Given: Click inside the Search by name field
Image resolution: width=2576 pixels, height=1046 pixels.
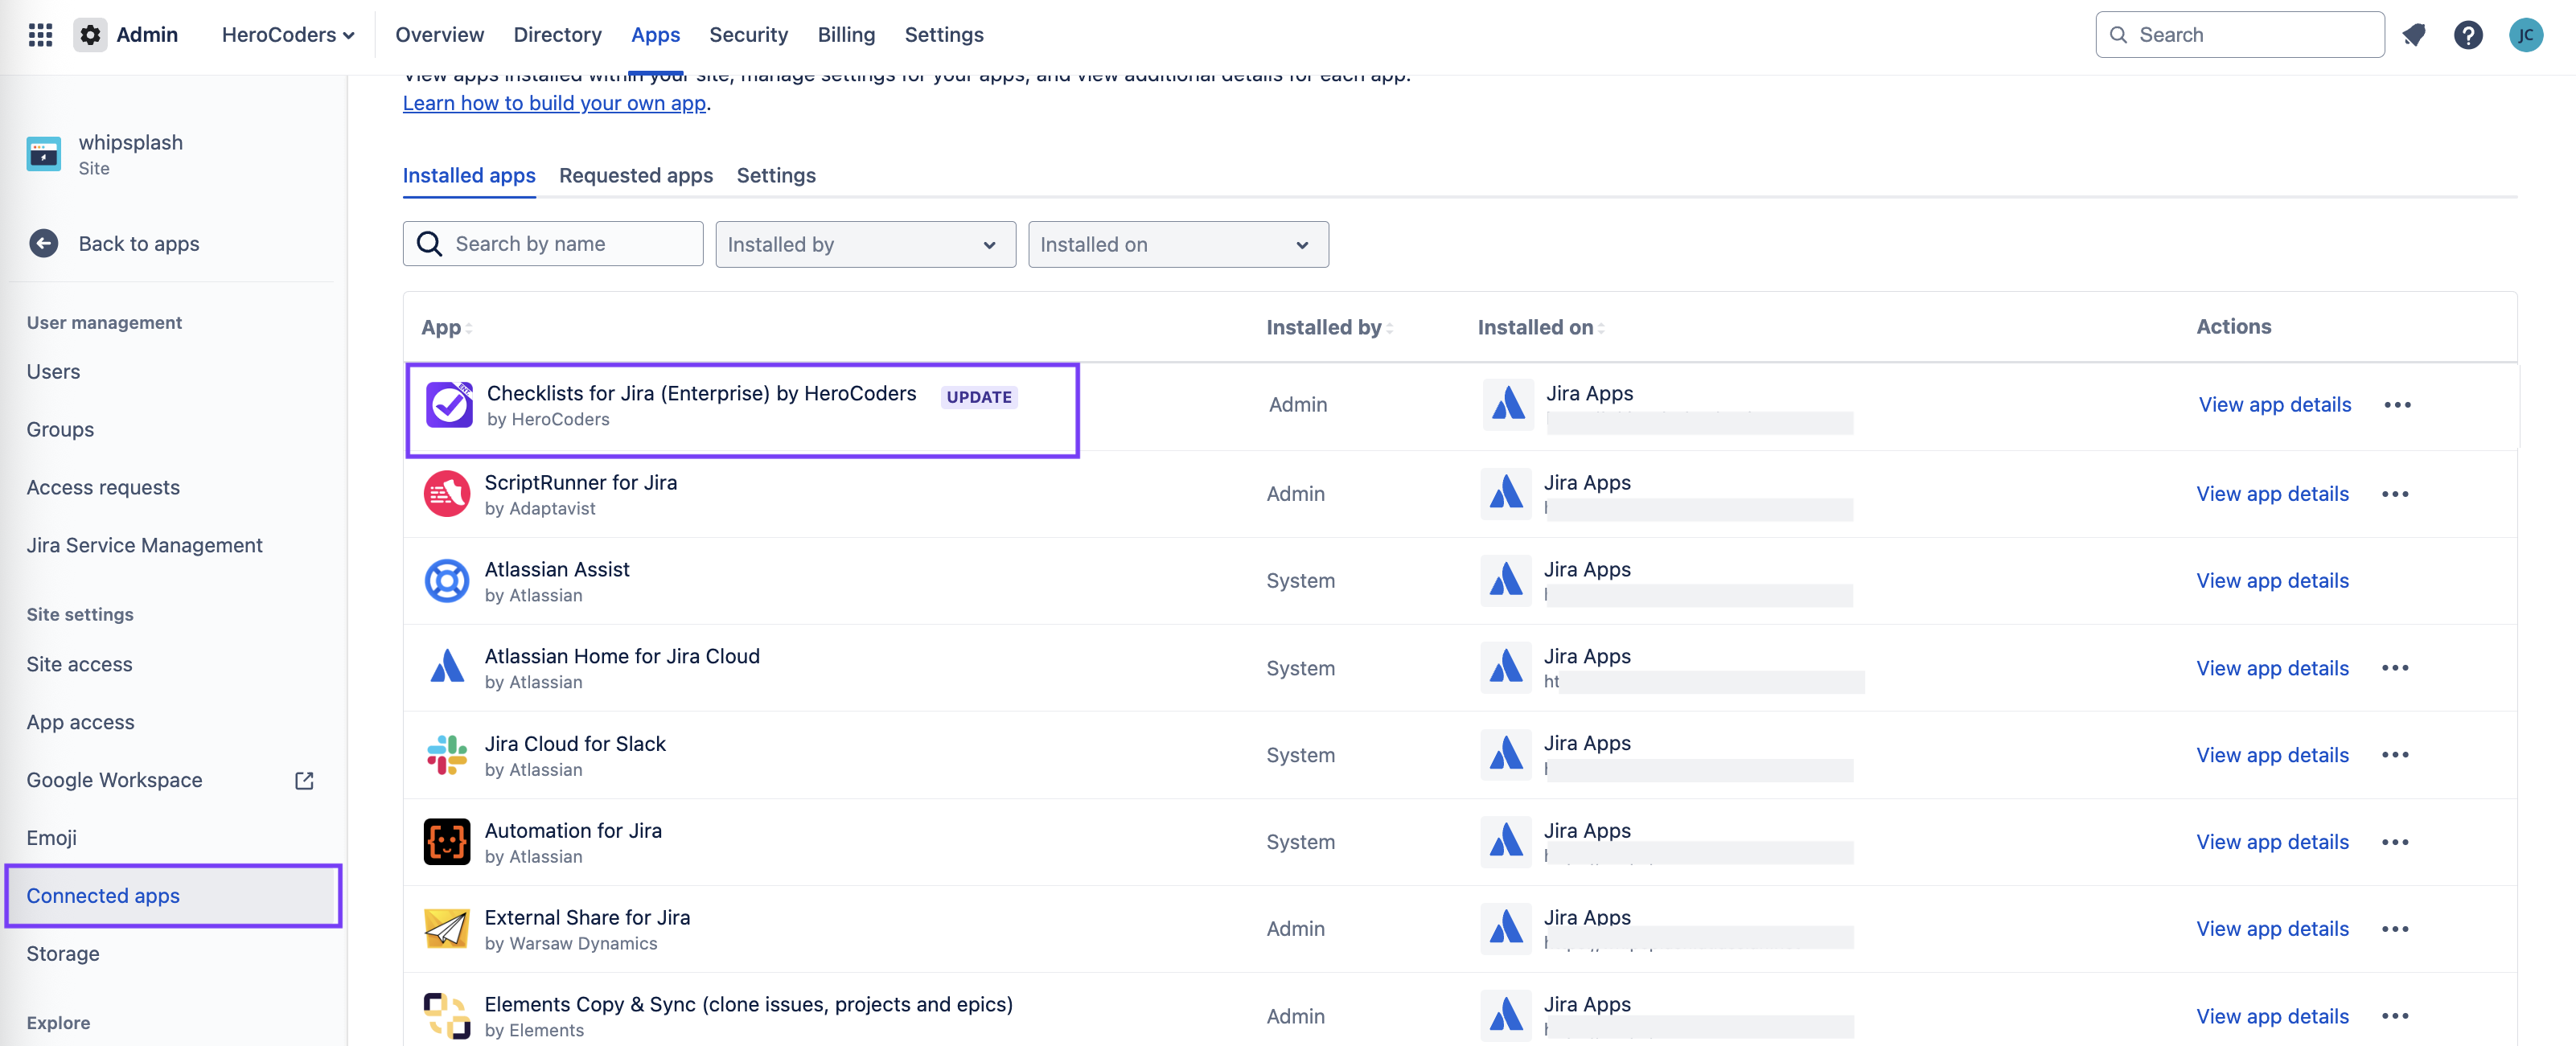Looking at the screenshot, I should 553,243.
